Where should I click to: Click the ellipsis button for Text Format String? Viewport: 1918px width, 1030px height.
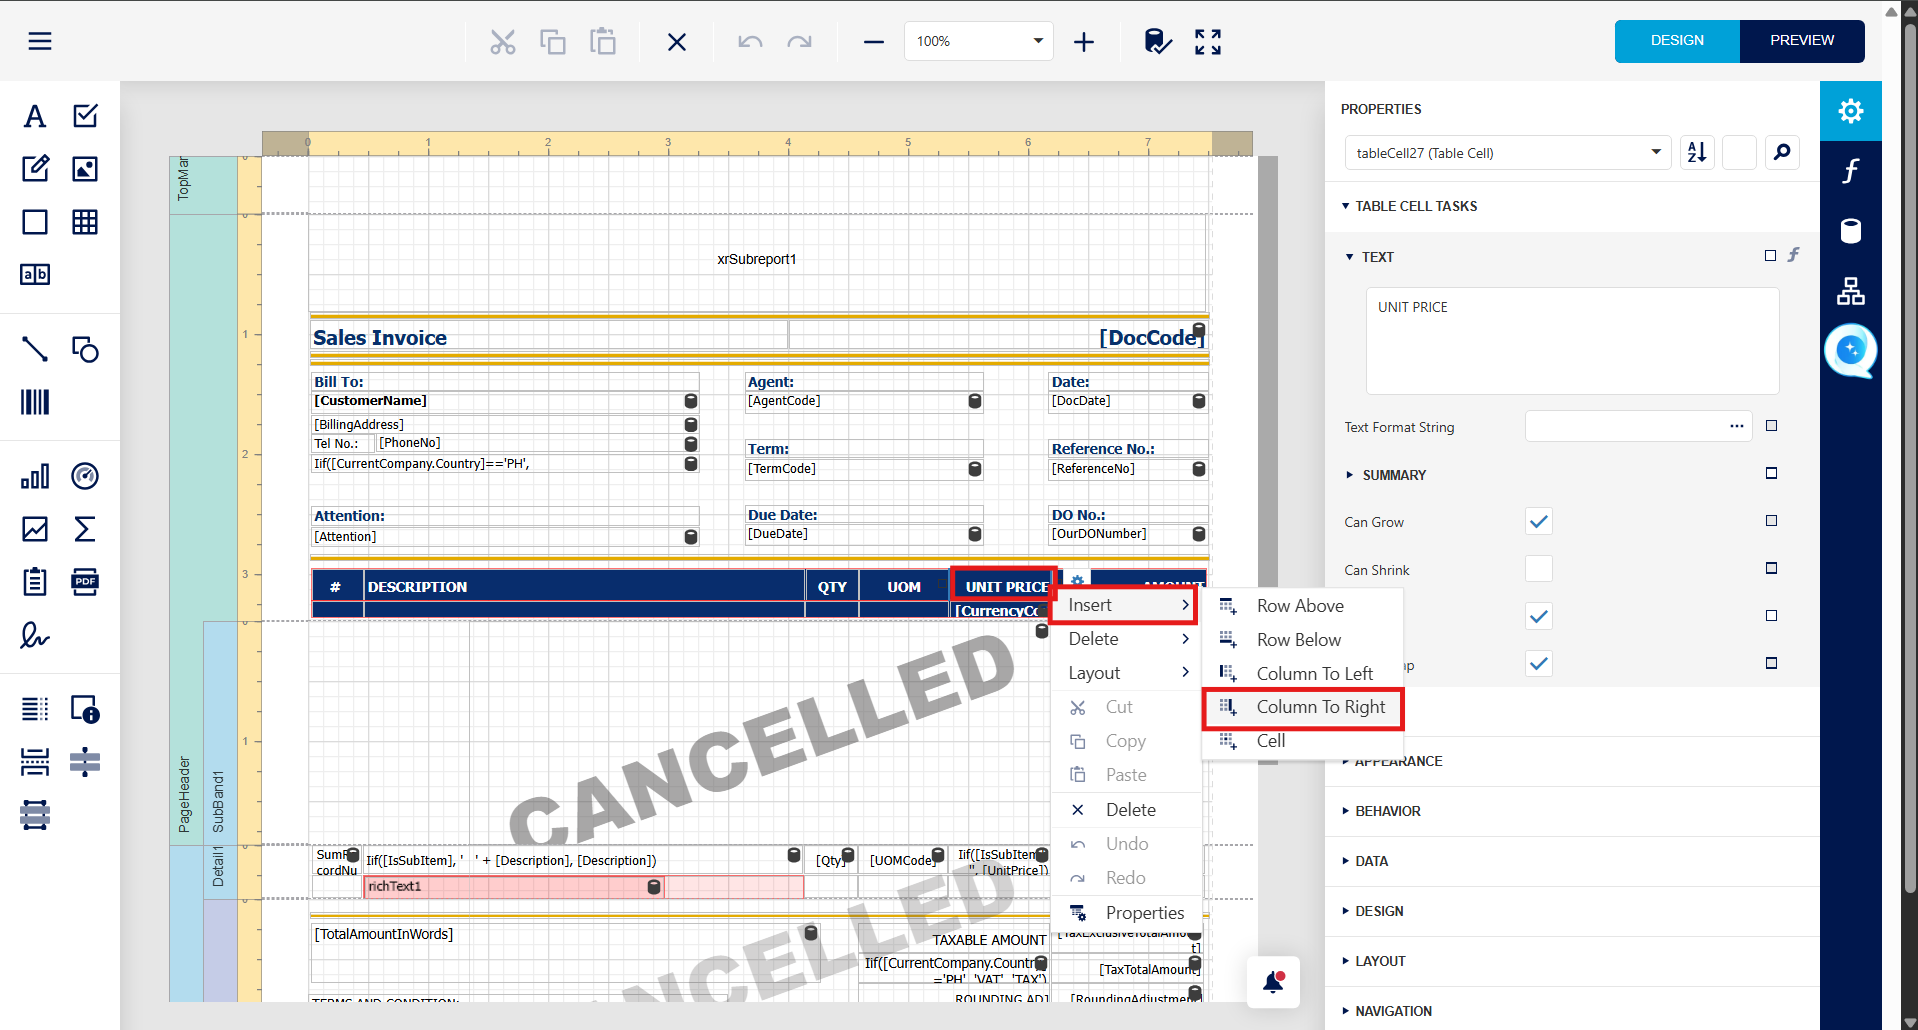pyautogui.click(x=1736, y=426)
